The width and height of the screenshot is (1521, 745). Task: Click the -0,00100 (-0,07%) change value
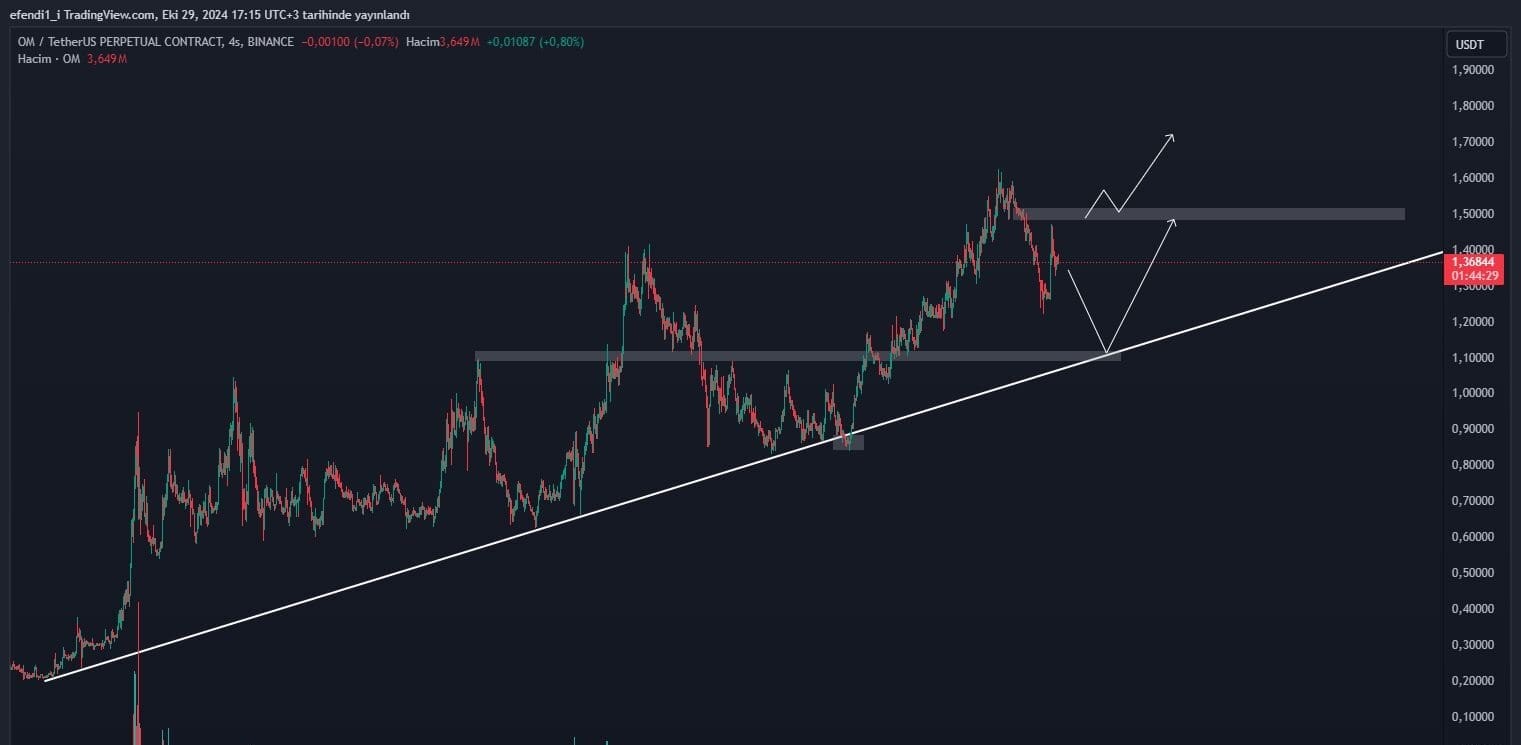click(x=350, y=42)
